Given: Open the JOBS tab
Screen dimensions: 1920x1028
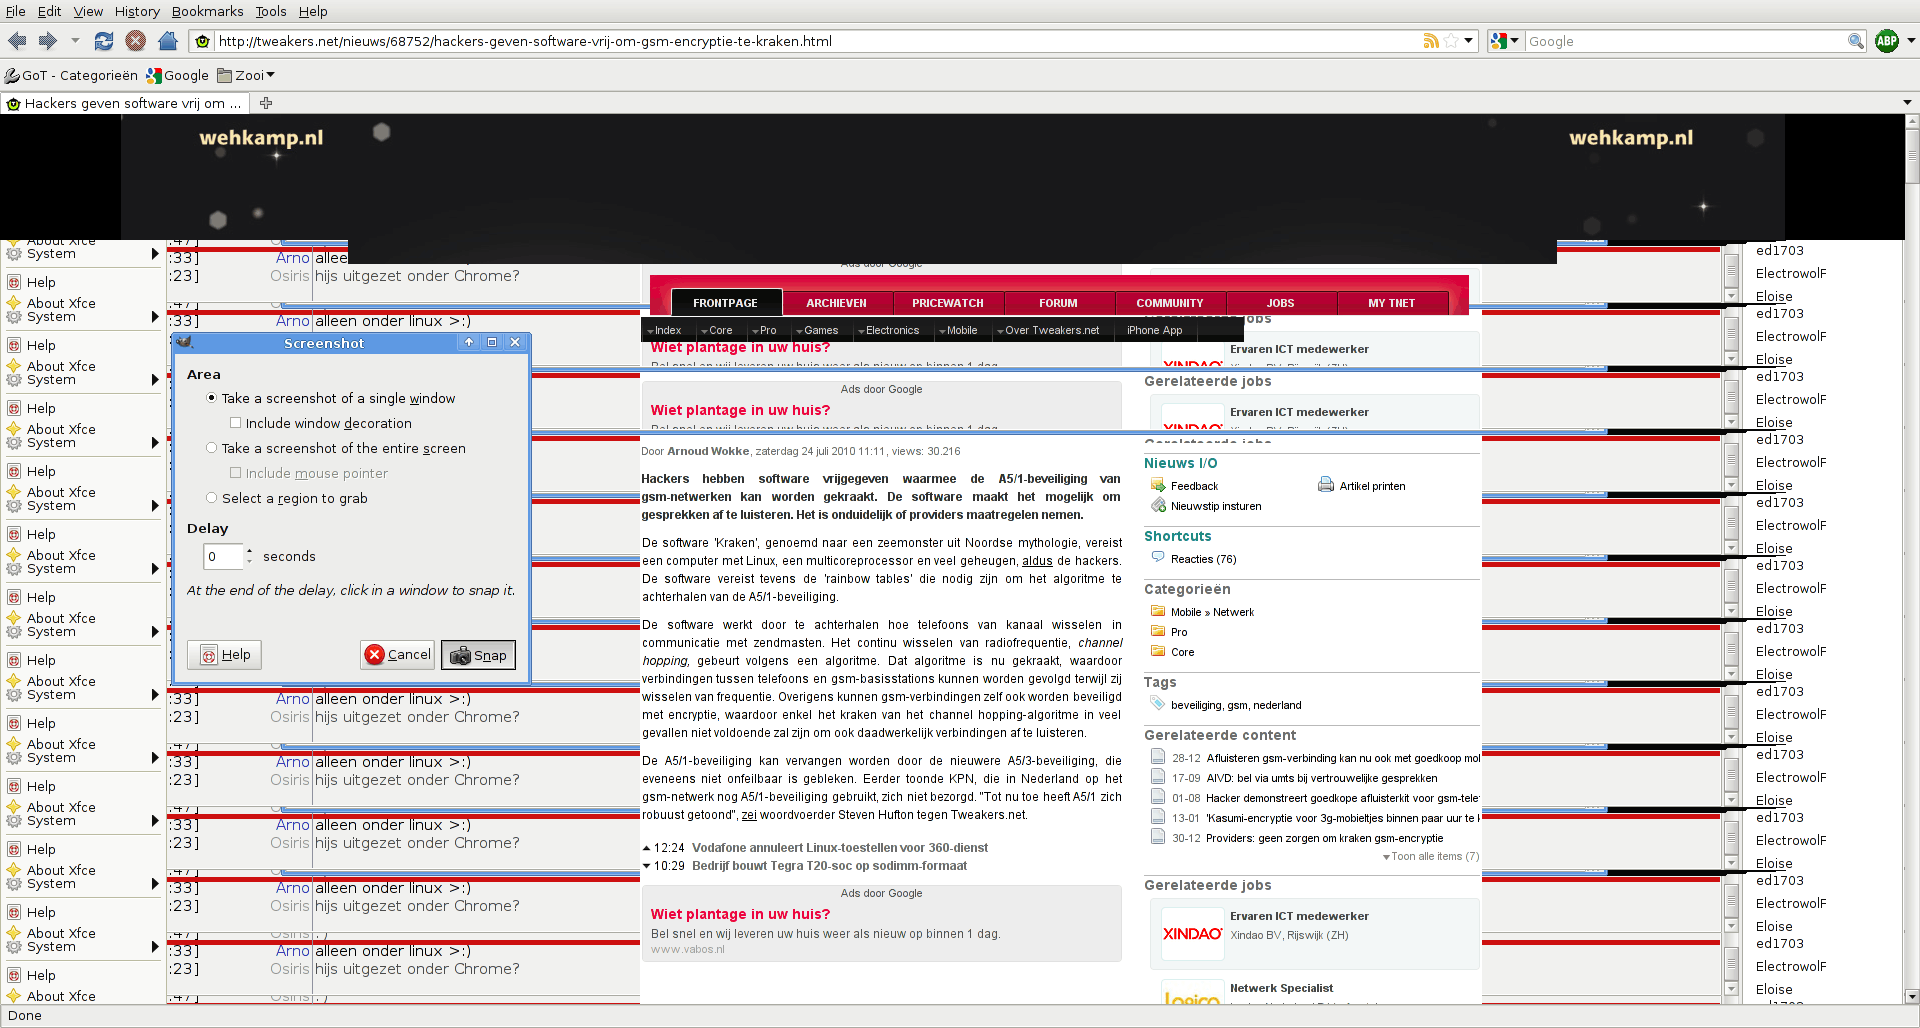Looking at the screenshot, I should coord(1281,303).
